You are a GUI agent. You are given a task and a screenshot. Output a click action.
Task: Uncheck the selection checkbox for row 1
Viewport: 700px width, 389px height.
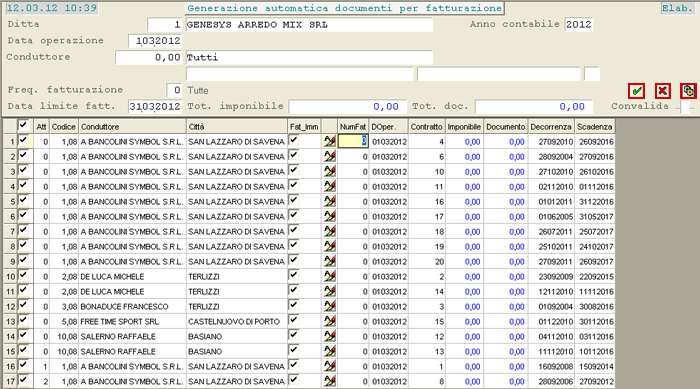pyautogui.click(x=23, y=140)
